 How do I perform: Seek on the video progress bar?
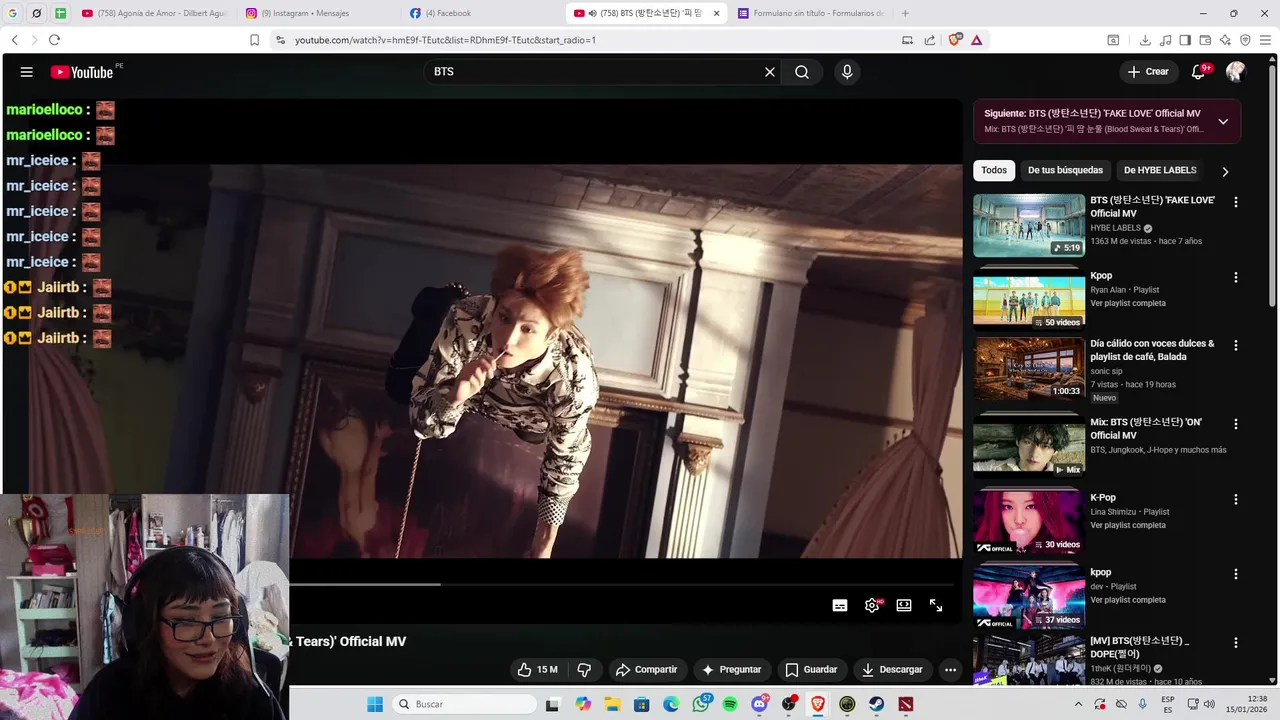(622, 584)
